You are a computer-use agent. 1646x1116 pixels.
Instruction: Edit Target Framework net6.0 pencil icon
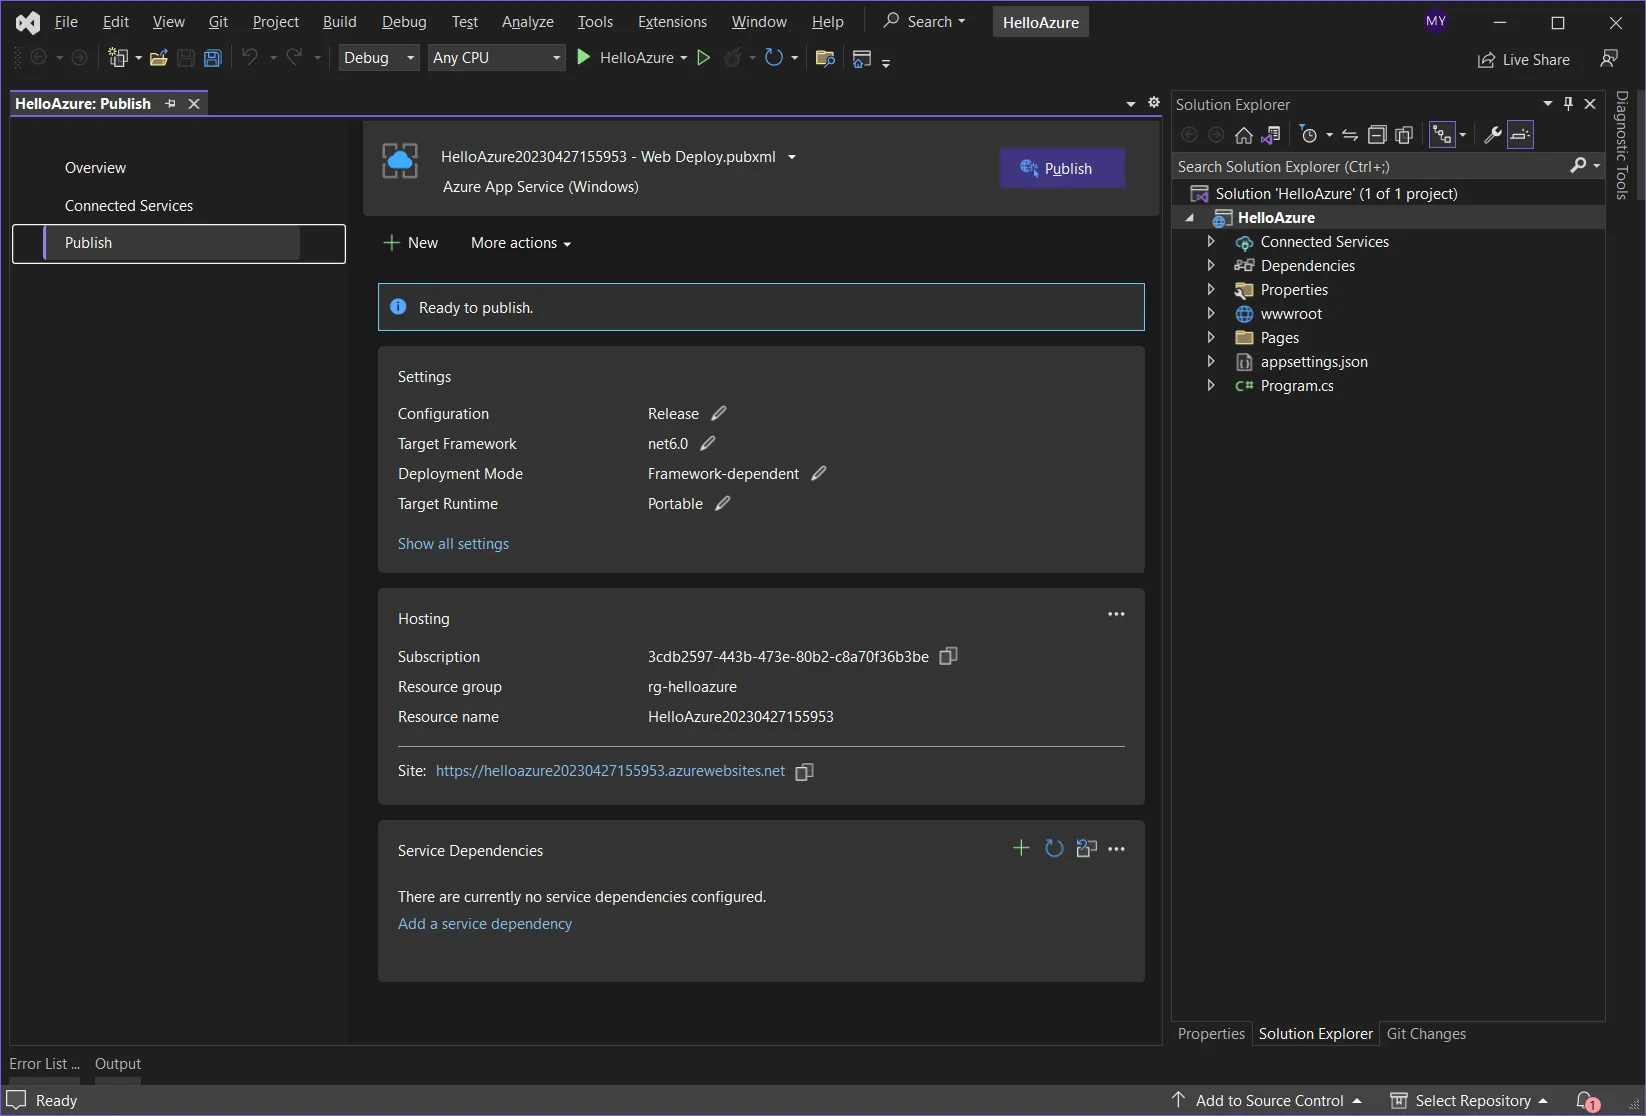(x=707, y=443)
